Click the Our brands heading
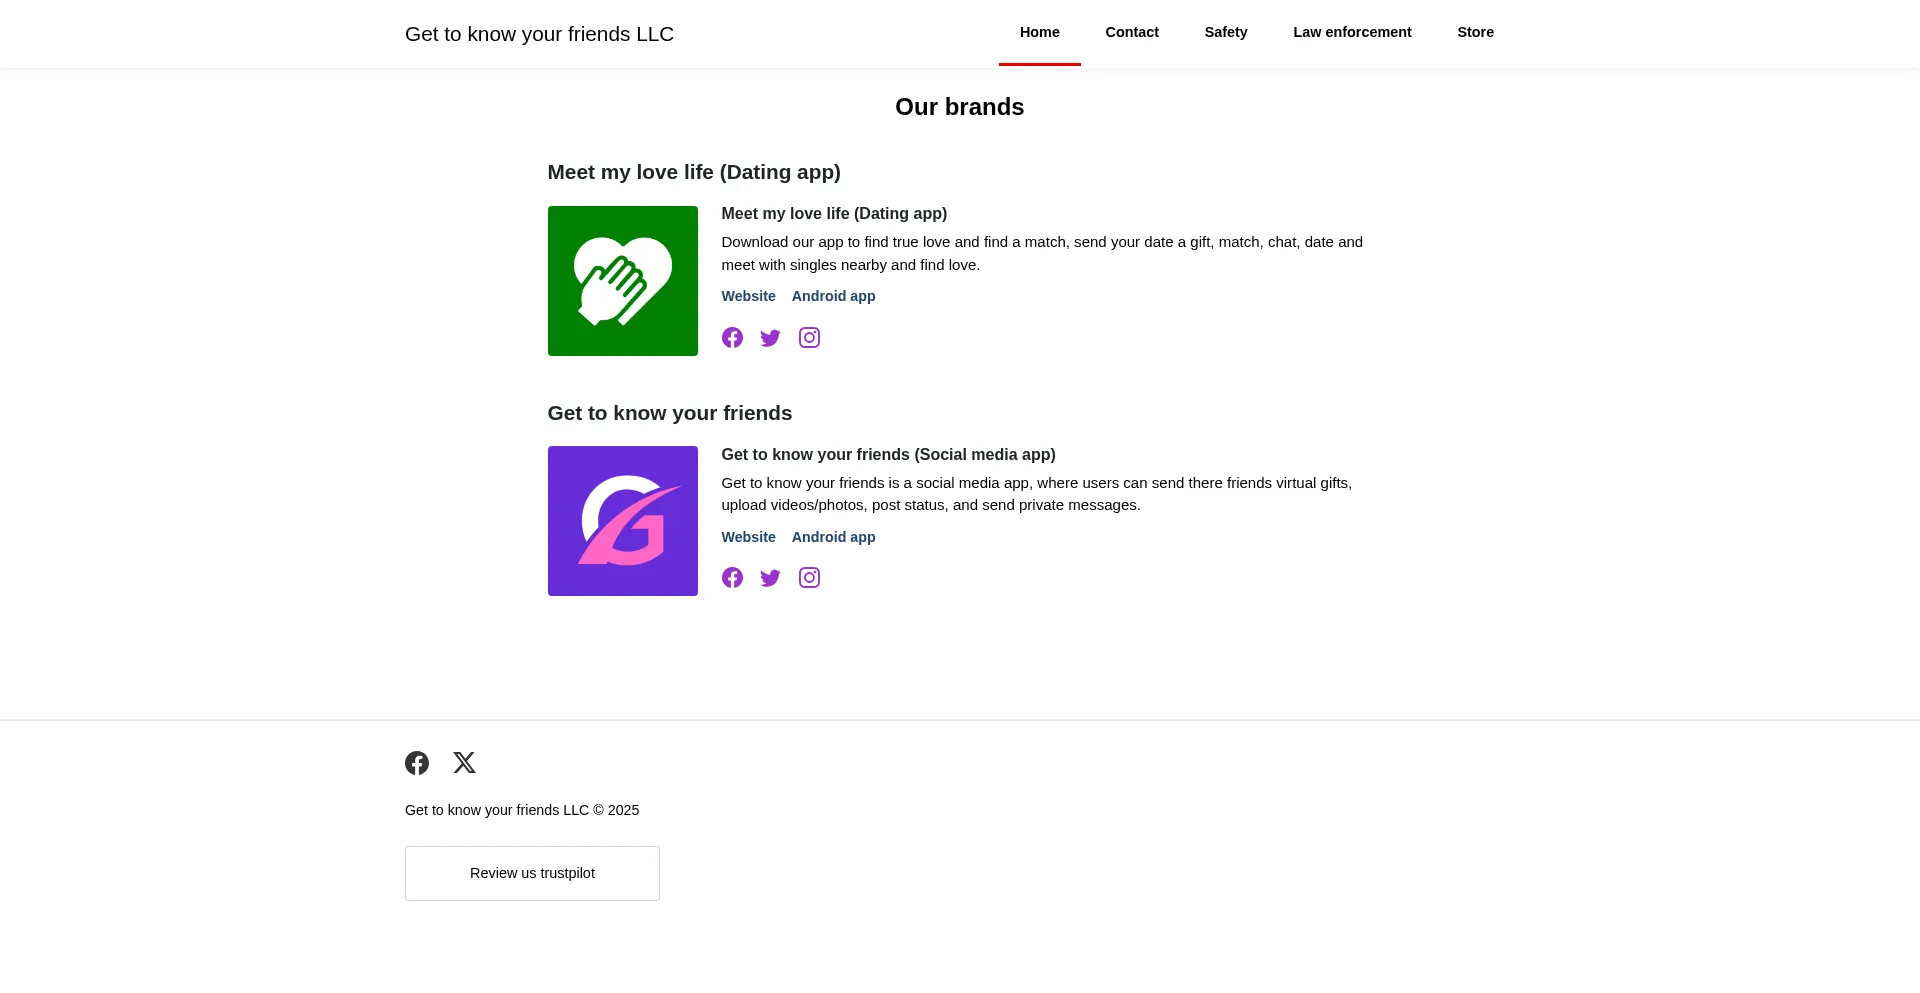The image size is (1920, 993). tap(960, 107)
